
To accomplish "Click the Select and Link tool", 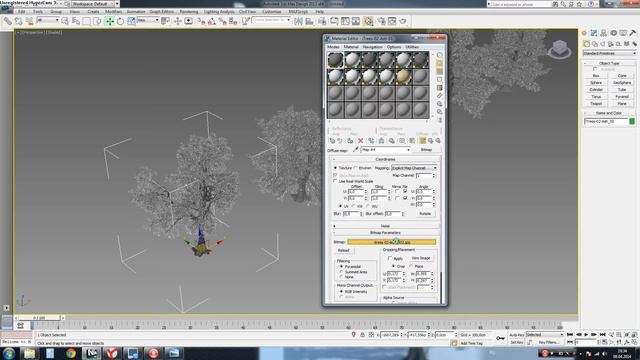I will click(x=8, y=21).
